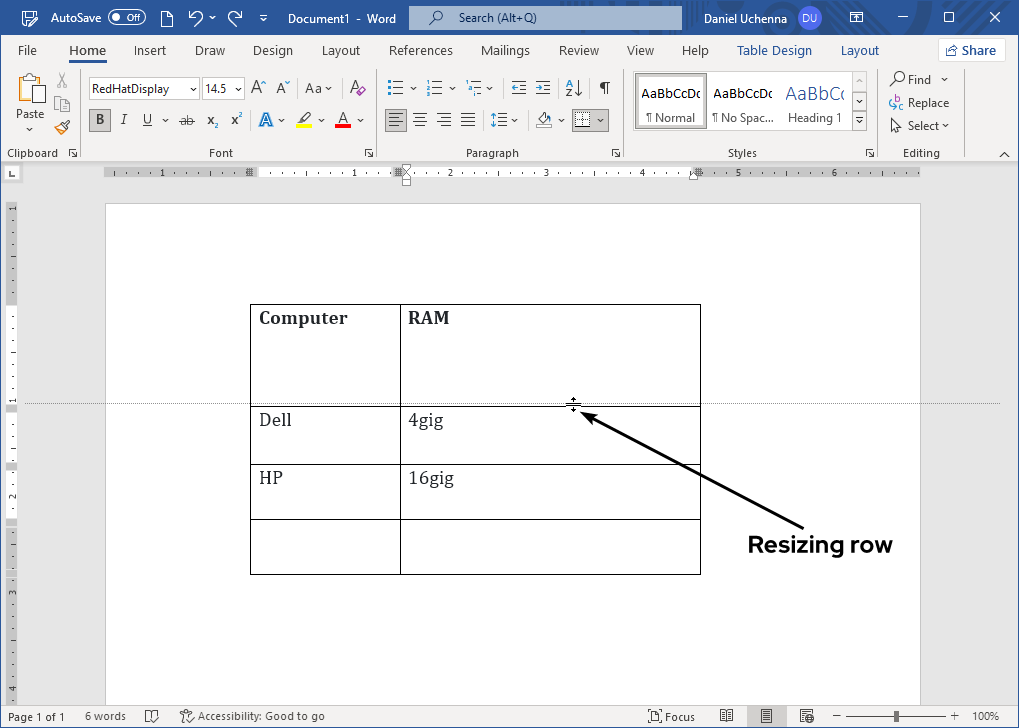Open the References ribbon tab
This screenshot has height=728, width=1019.
(420, 50)
